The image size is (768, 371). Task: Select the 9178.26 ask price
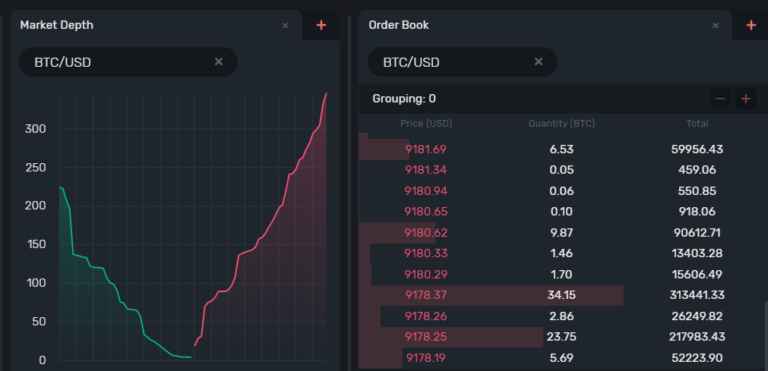click(x=426, y=316)
